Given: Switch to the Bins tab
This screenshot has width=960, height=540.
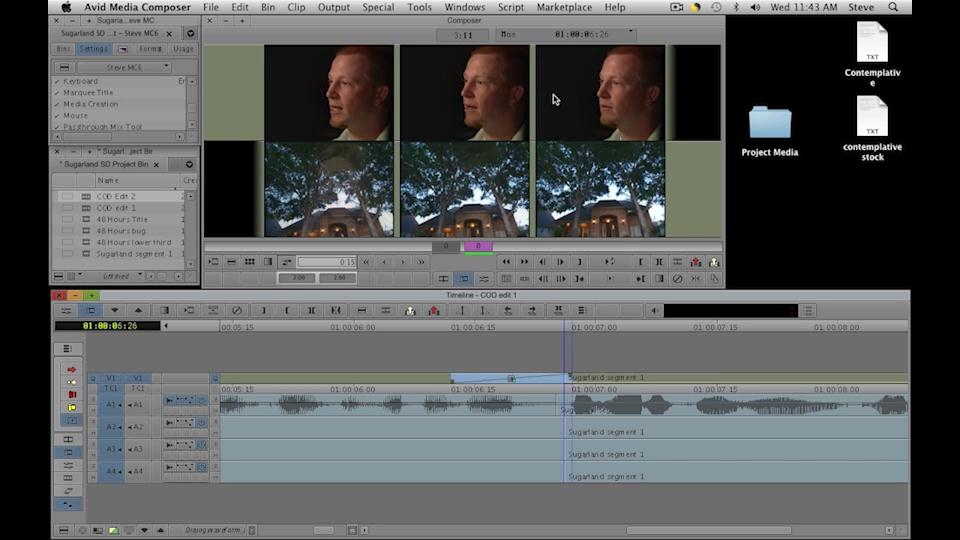Looking at the screenshot, I should point(64,48).
